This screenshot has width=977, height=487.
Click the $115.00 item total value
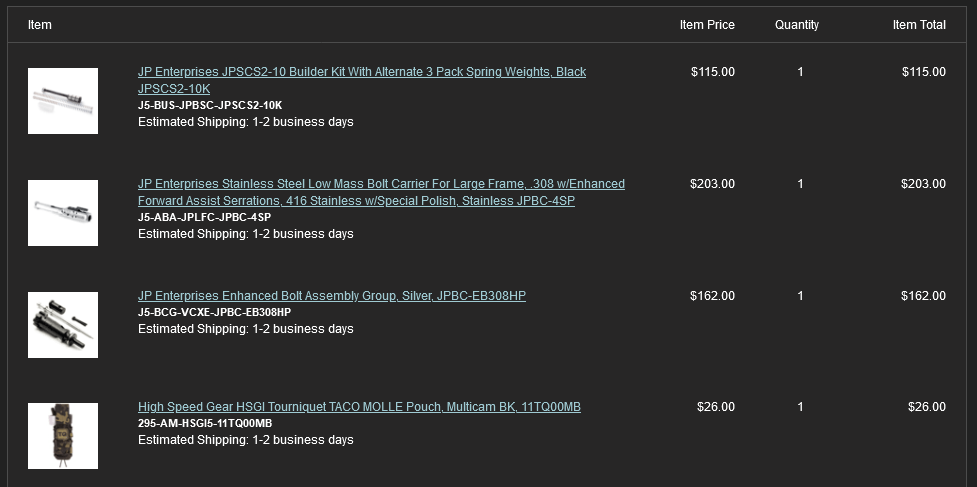[x=923, y=72]
